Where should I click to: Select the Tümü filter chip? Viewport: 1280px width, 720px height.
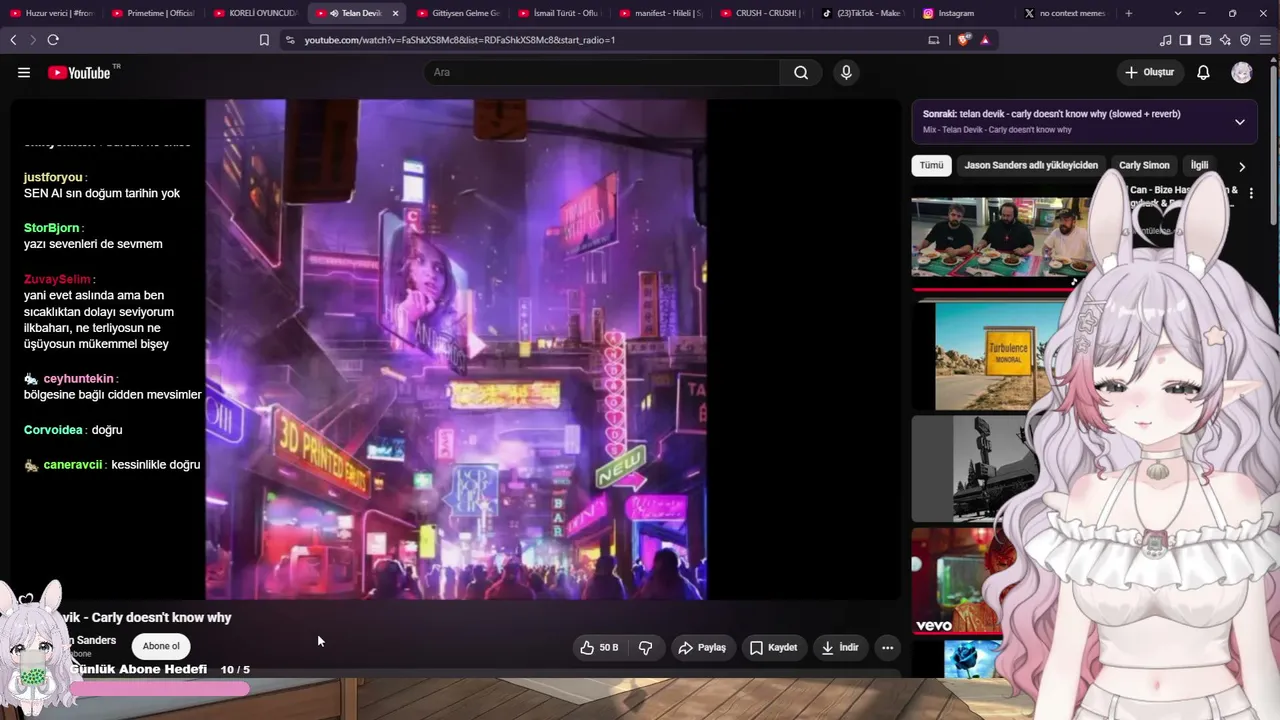tap(931, 166)
